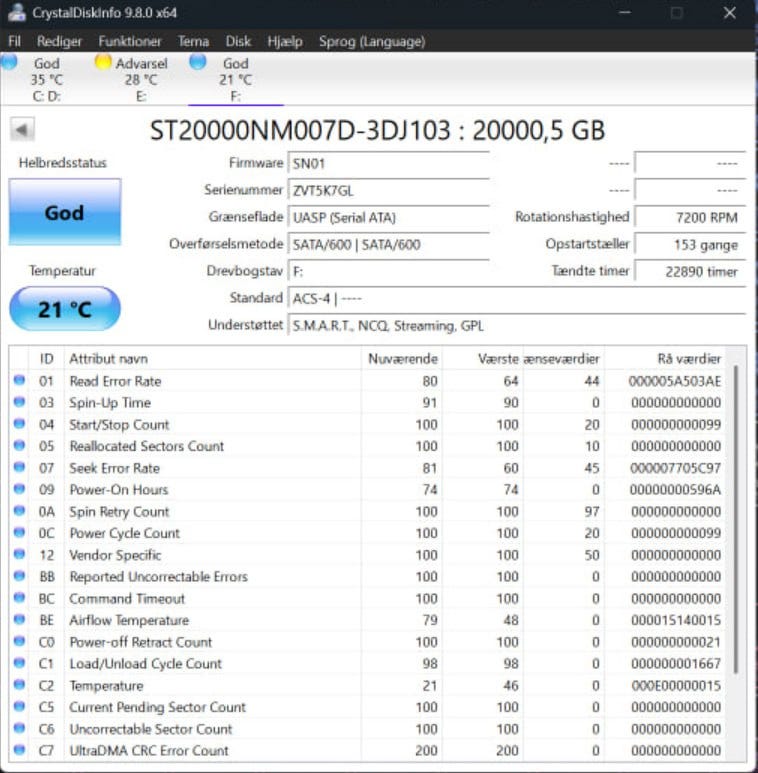Click the blue status icon for disk C: D:
Viewport: 758px width, 773px height.
pos(10,62)
